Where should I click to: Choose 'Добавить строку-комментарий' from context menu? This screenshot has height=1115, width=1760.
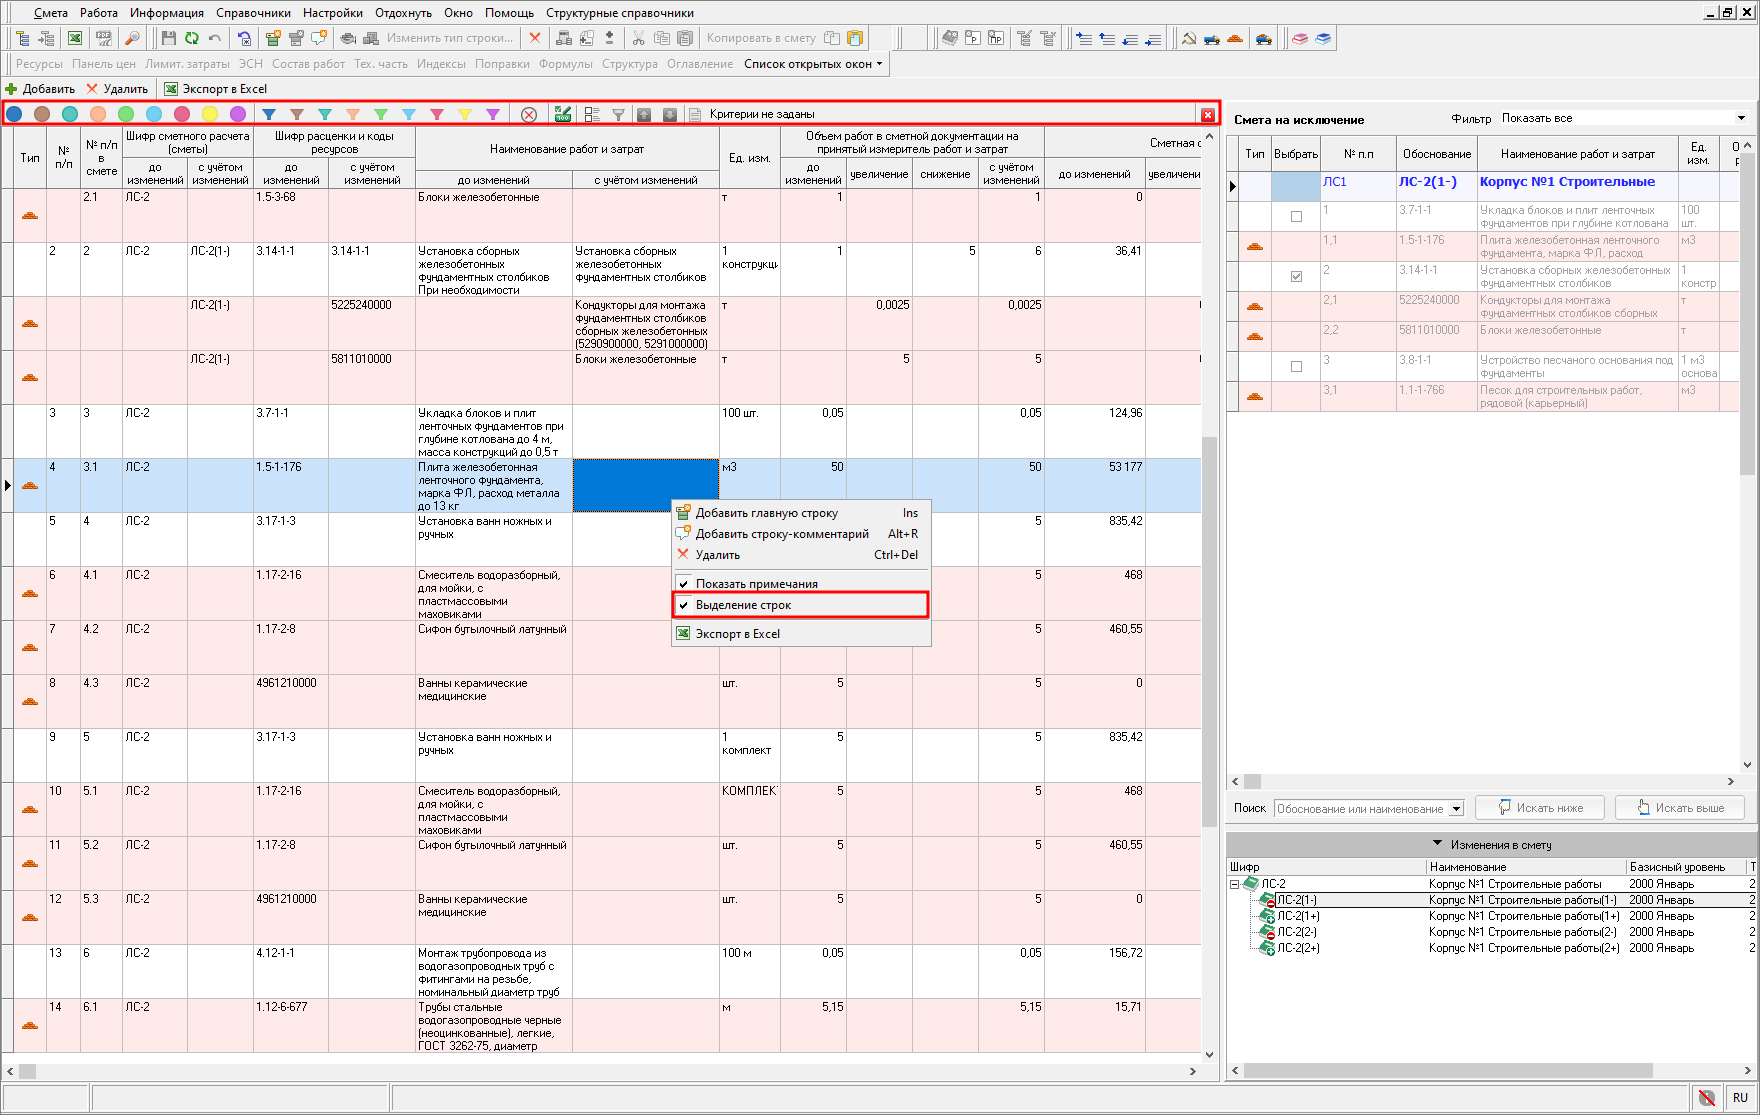coord(801,534)
